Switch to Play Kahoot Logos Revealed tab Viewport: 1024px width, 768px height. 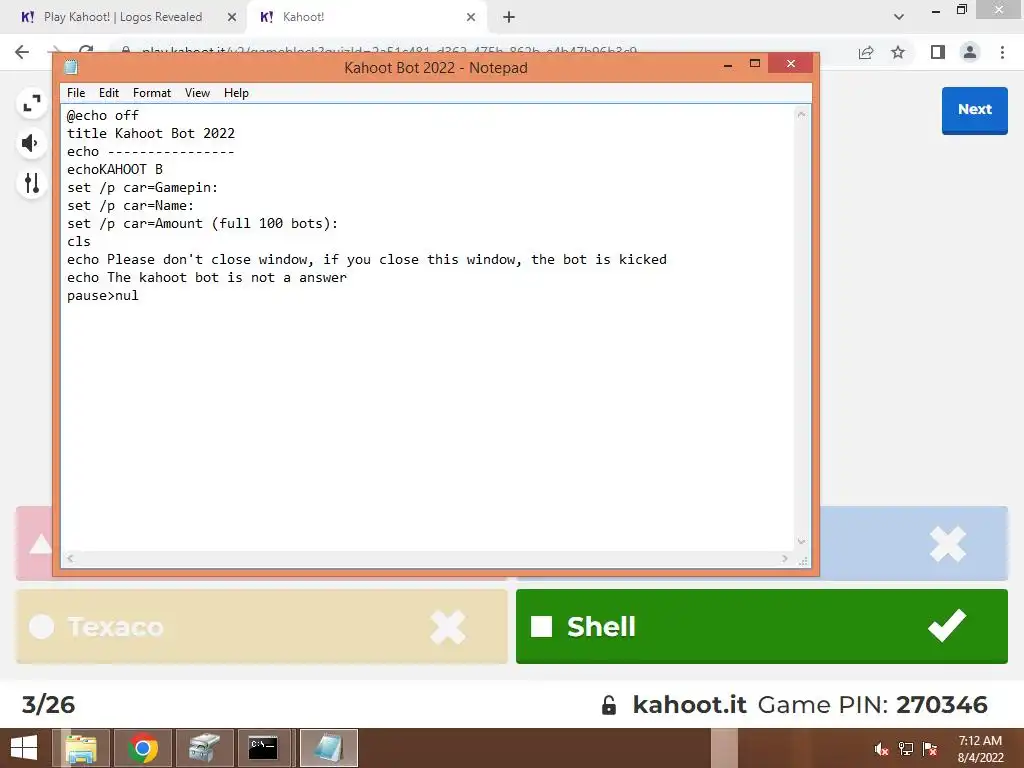(123, 17)
